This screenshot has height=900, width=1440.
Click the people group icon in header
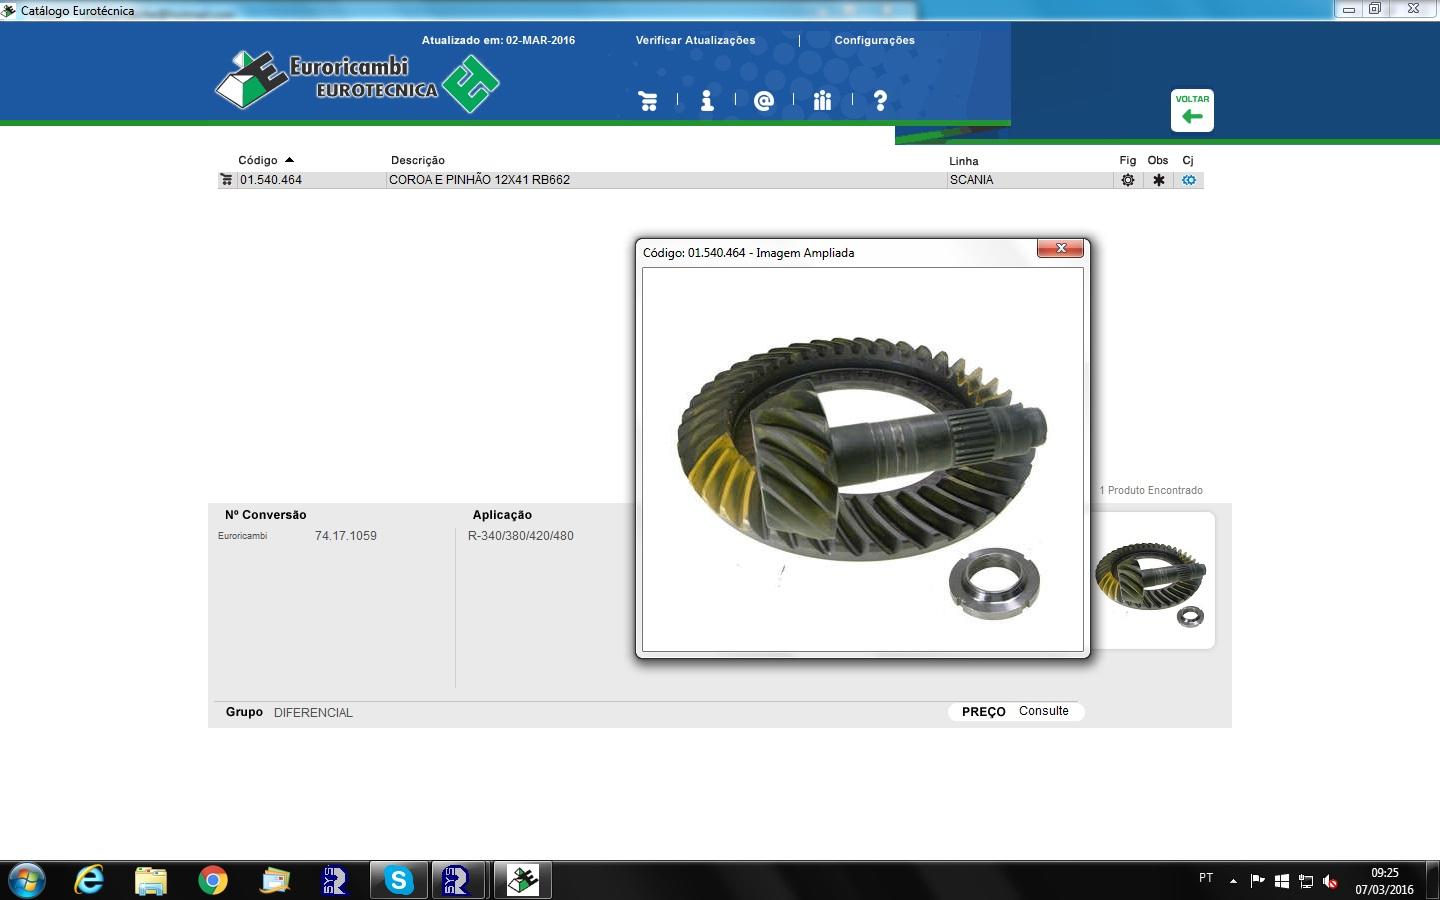(x=822, y=101)
